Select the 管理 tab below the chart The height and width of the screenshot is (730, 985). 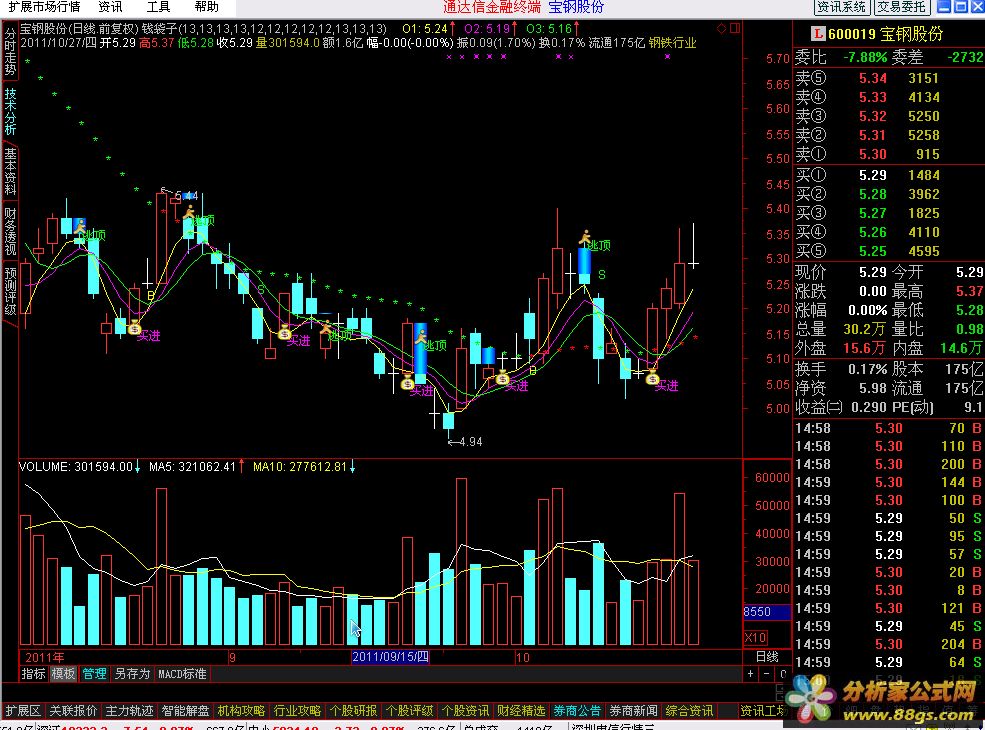click(94, 674)
